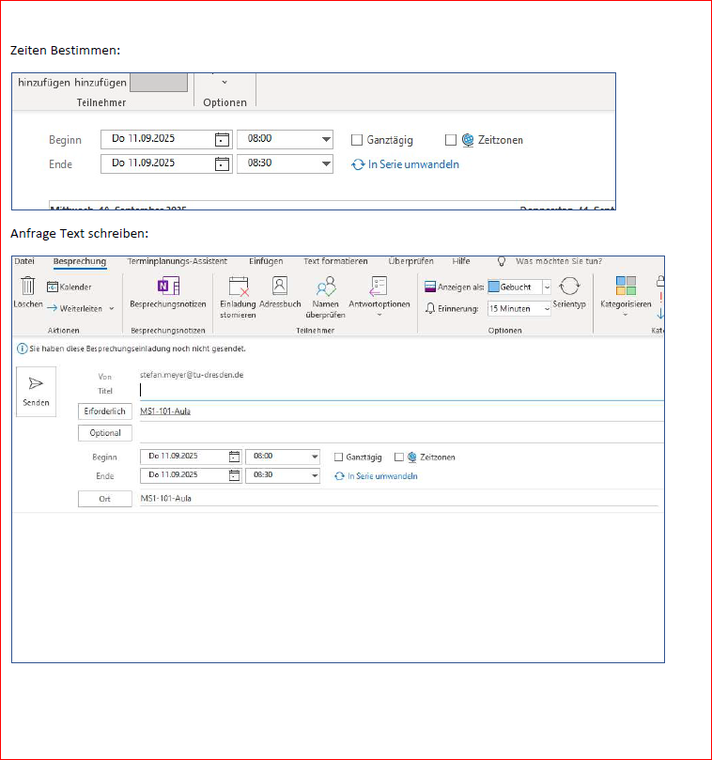712x760 pixels.
Task: Open the Einfügen ribbon tab
Action: pos(265,261)
